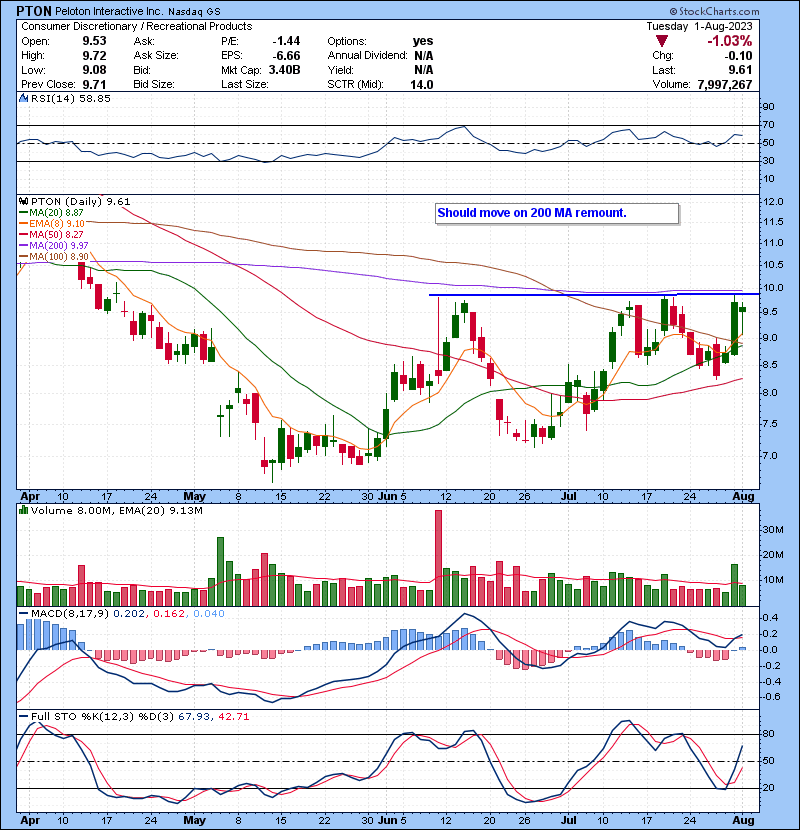Click the 7.0 label on the price axis
The width and height of the screenshot is (800, 830).
770,456
